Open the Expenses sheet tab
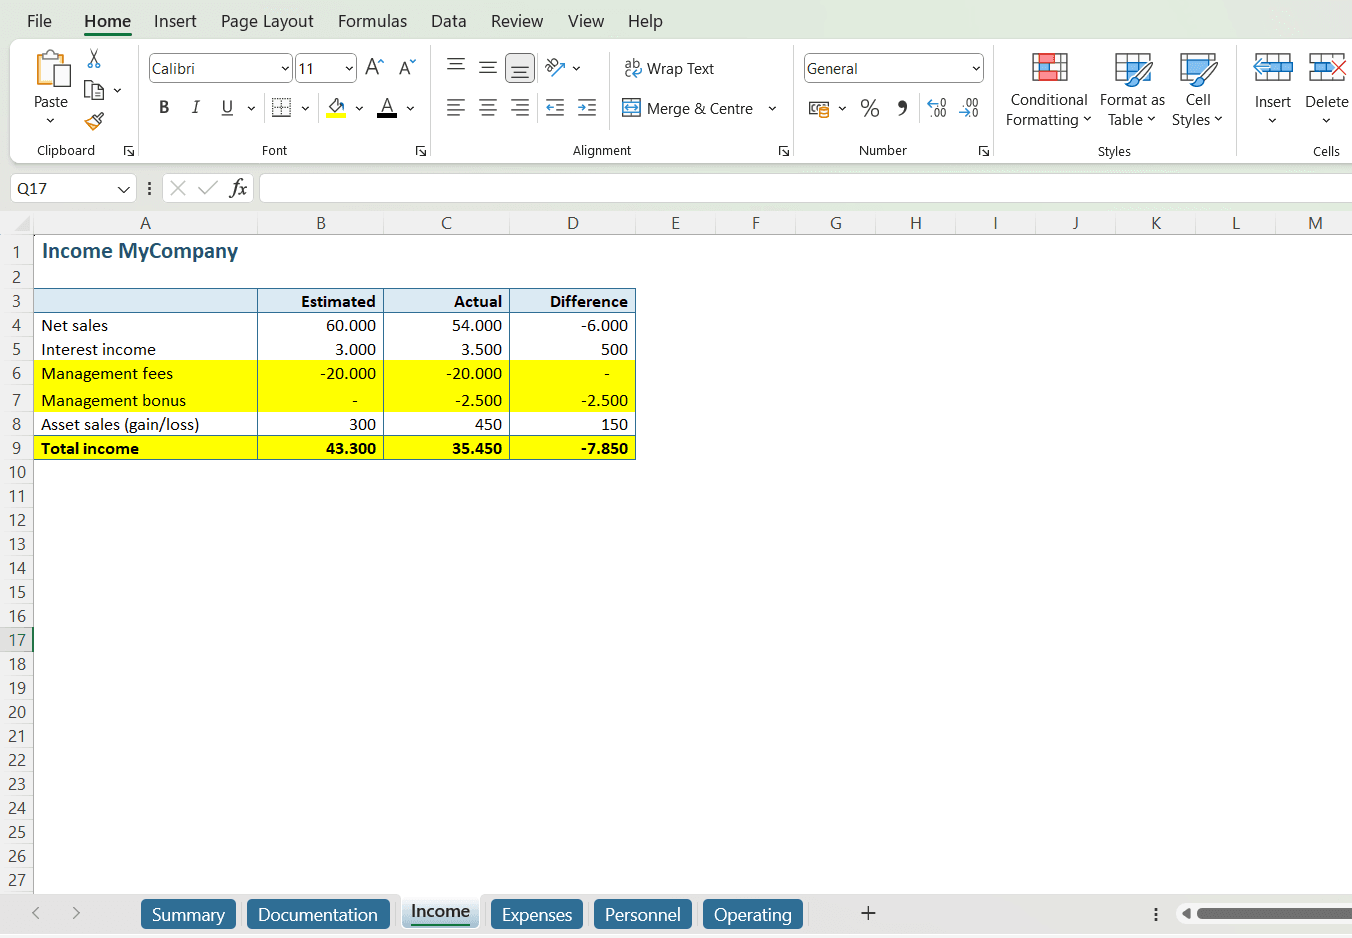Screen dimensions: 1352x938 [536, 913]
